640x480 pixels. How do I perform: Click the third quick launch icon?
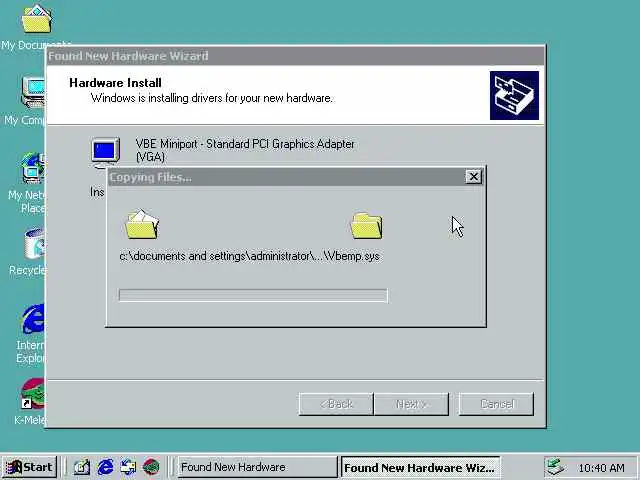(x=128, y=467)
